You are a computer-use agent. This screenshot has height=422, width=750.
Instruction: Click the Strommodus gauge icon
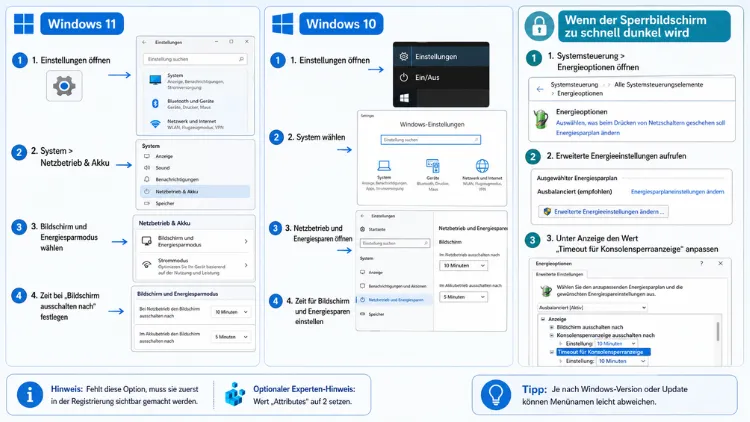click(147, 265)
